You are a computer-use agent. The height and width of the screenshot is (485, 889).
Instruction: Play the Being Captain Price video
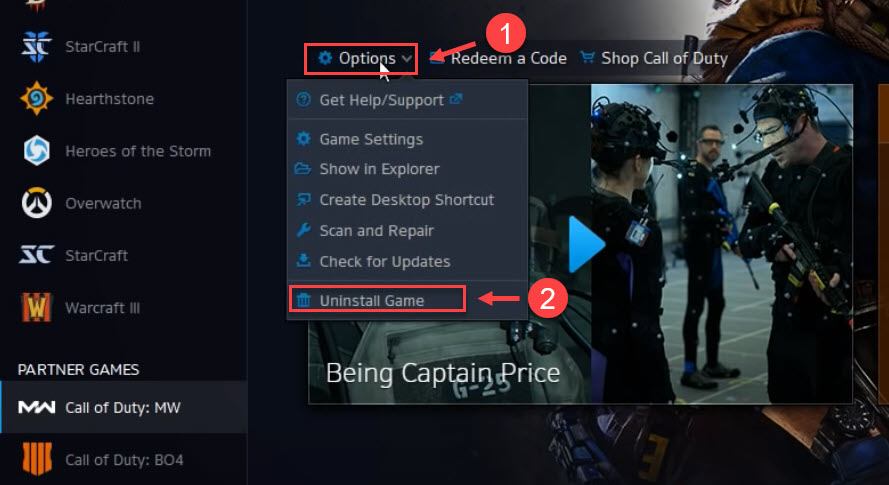point(587,244)
